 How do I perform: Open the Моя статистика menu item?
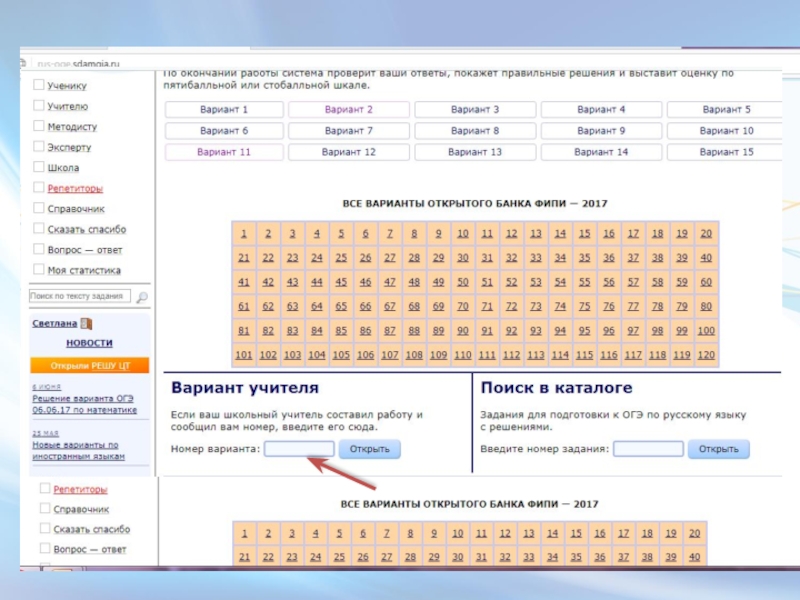click(x=84, y=270)
